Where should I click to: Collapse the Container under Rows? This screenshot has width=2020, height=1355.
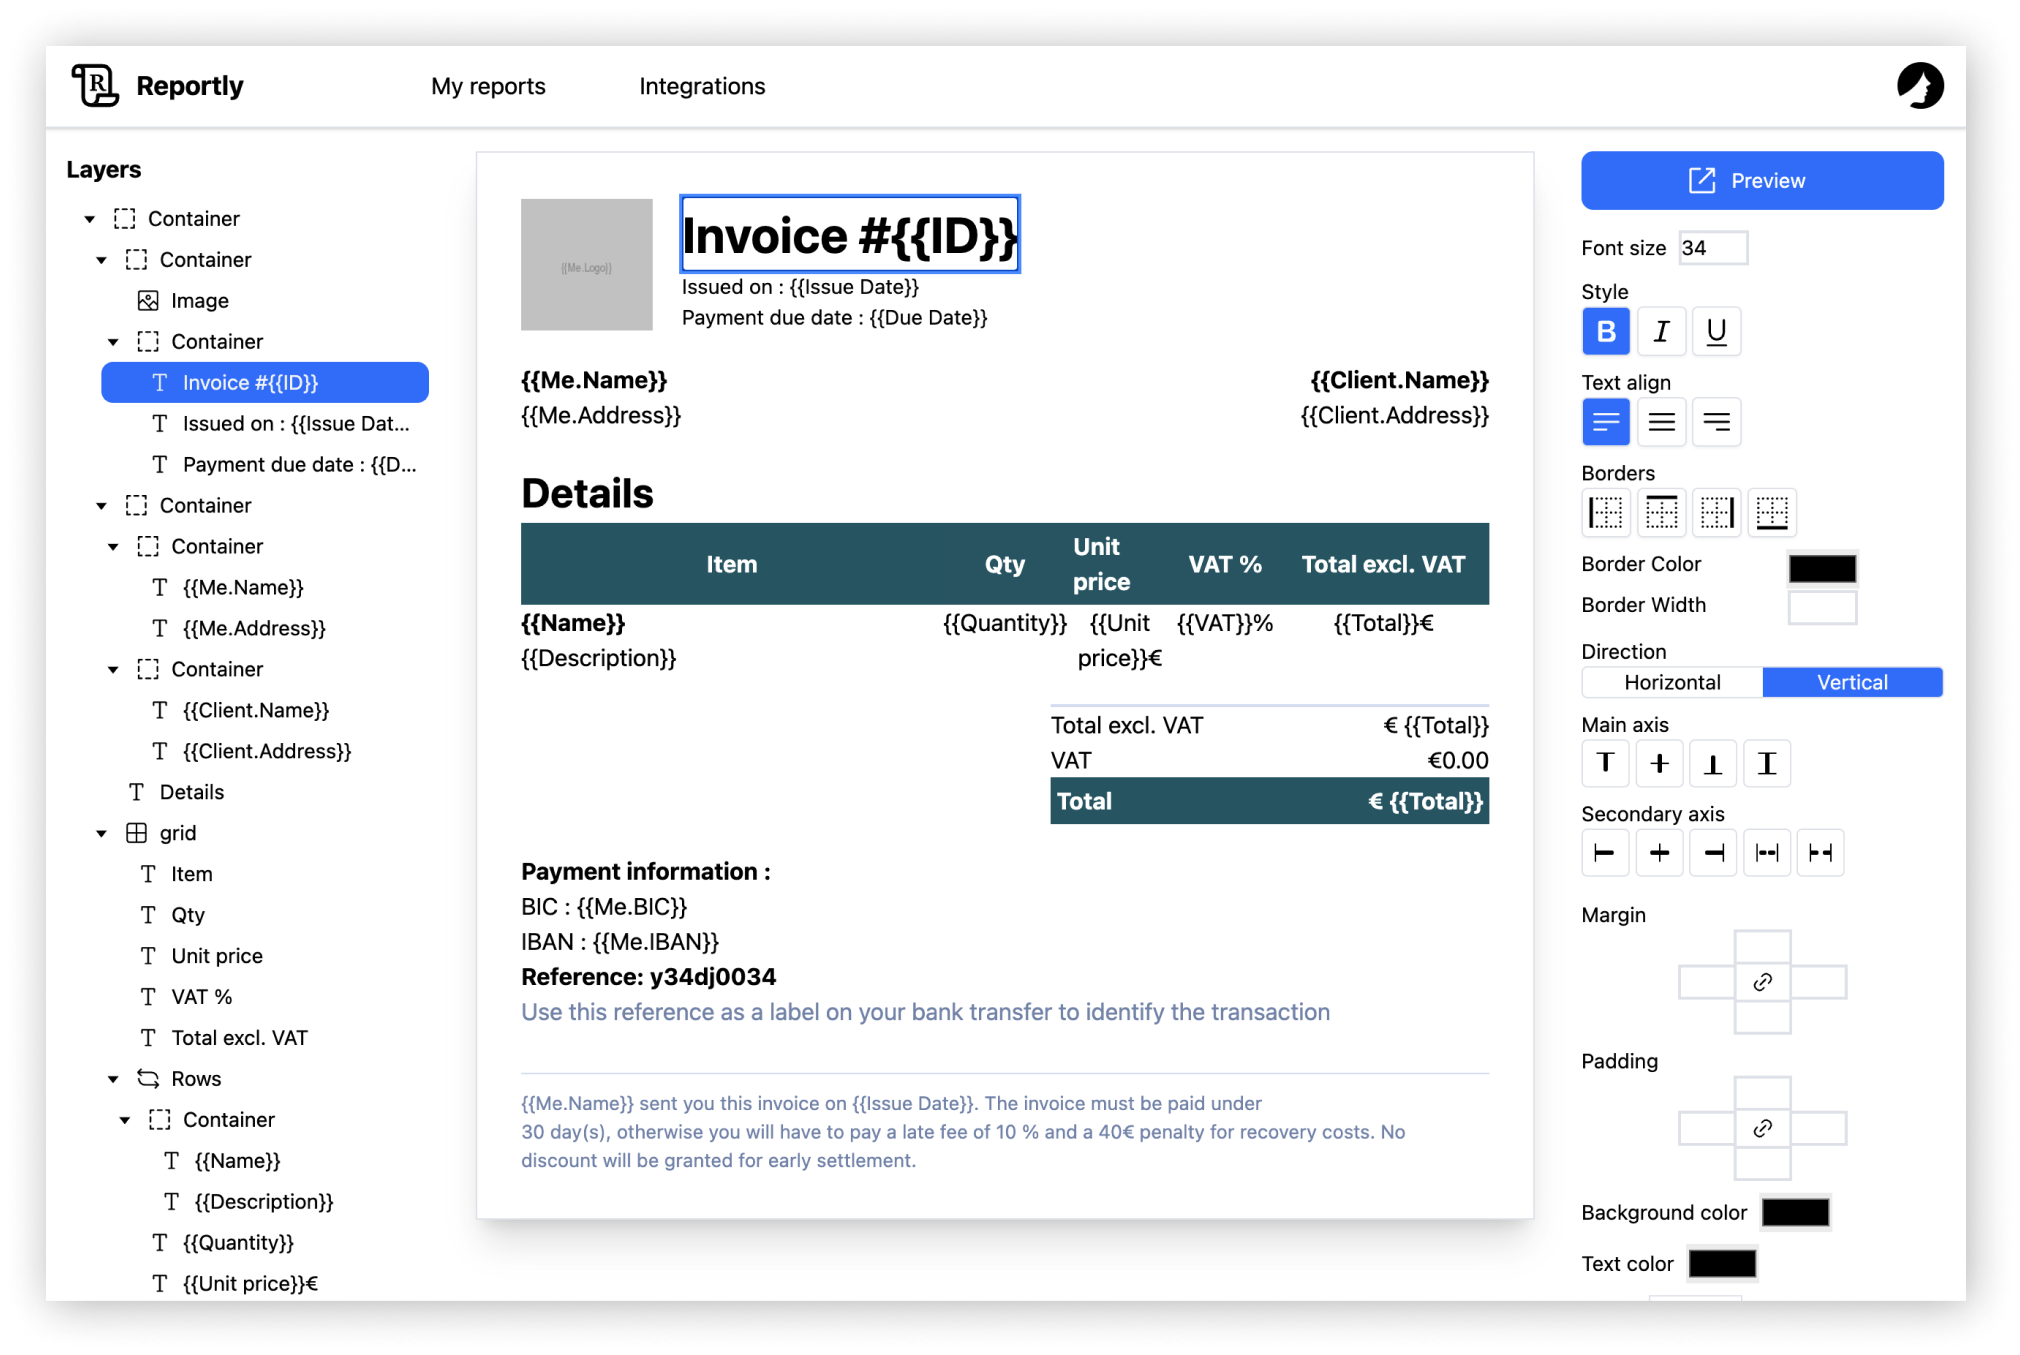click(125, 1120)
